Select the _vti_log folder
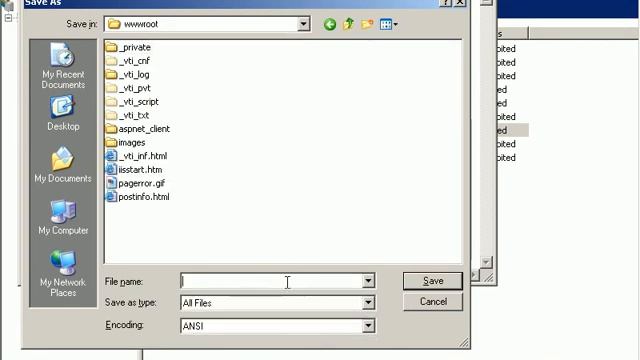The height and width of the screenshot is (360, 640). tap(127, 75)
